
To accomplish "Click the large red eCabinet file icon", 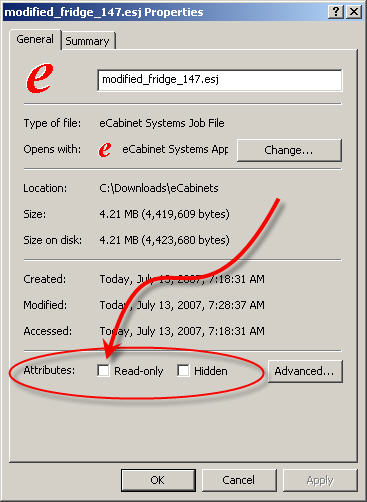I will (x=40, y=78).
